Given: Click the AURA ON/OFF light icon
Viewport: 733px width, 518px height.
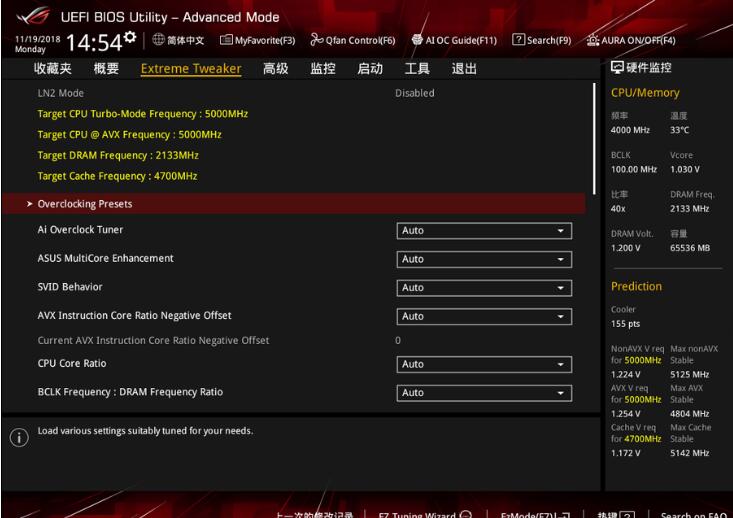Looking at the screenshot, I should (x=593, y=40).
